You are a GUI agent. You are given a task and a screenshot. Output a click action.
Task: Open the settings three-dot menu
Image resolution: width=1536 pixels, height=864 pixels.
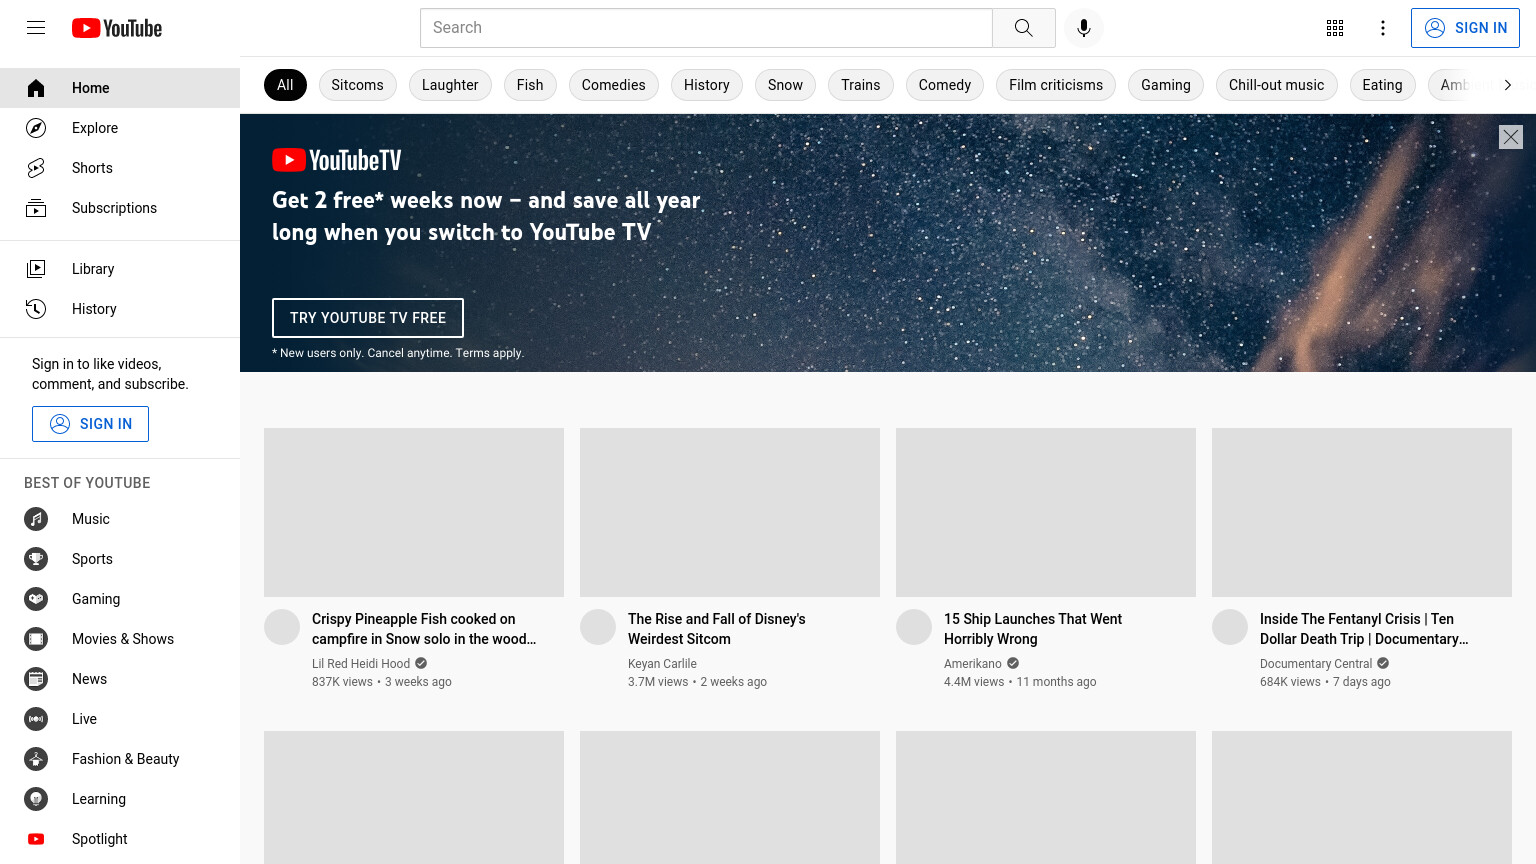pos(1383,28)
